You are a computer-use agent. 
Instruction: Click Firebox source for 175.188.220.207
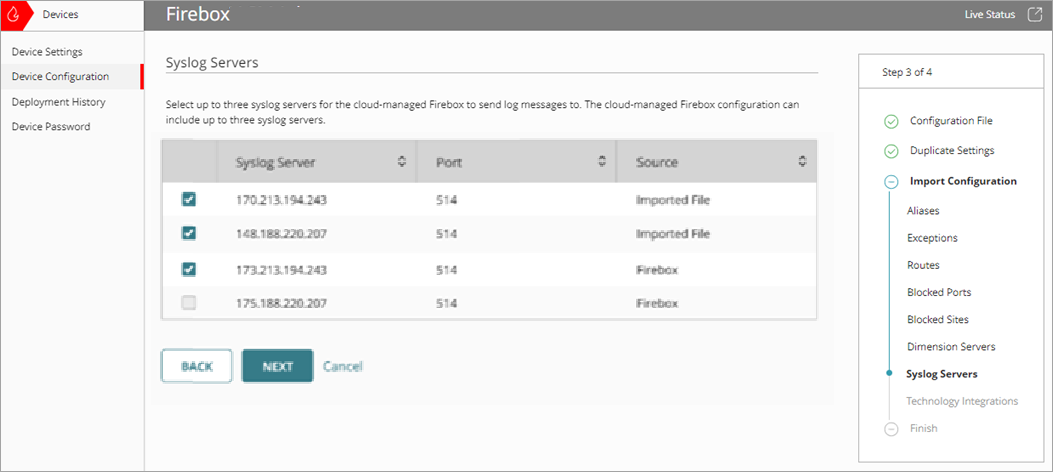[x=657, y=303]
